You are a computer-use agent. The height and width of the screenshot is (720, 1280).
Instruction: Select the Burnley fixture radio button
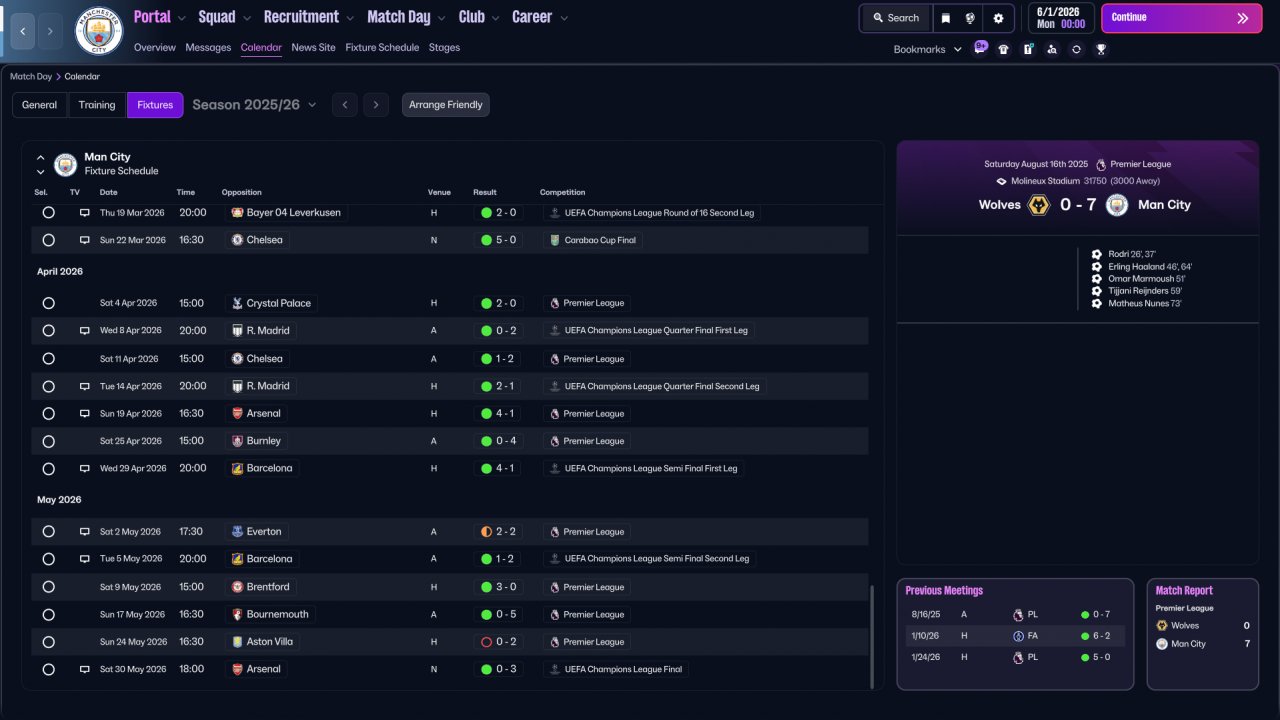tap(48, 441)
